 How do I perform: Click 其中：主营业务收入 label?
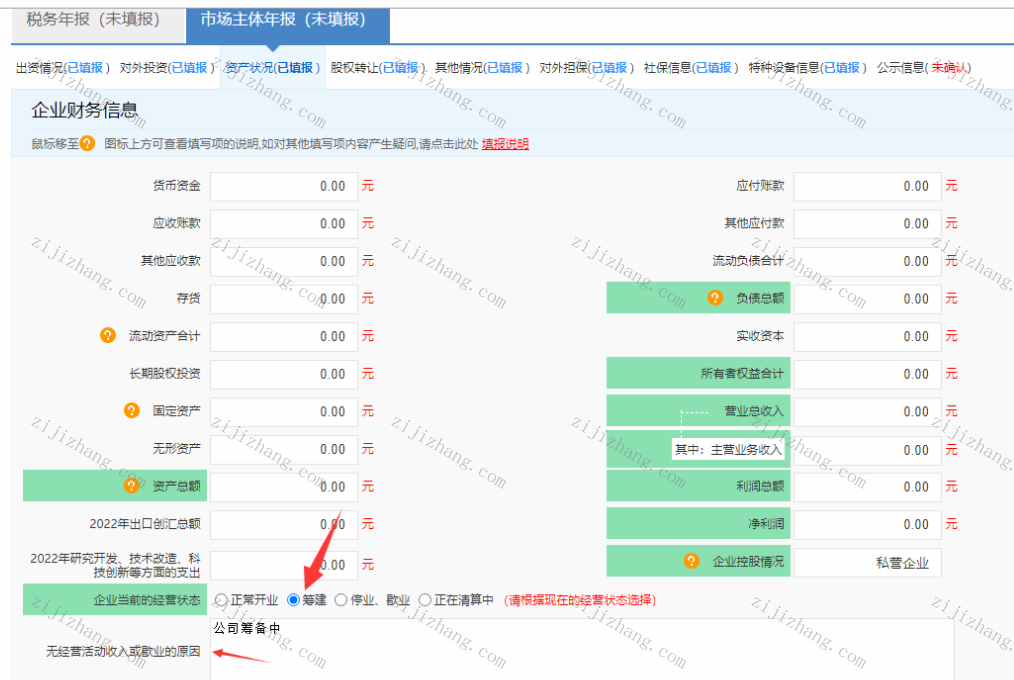728,449
